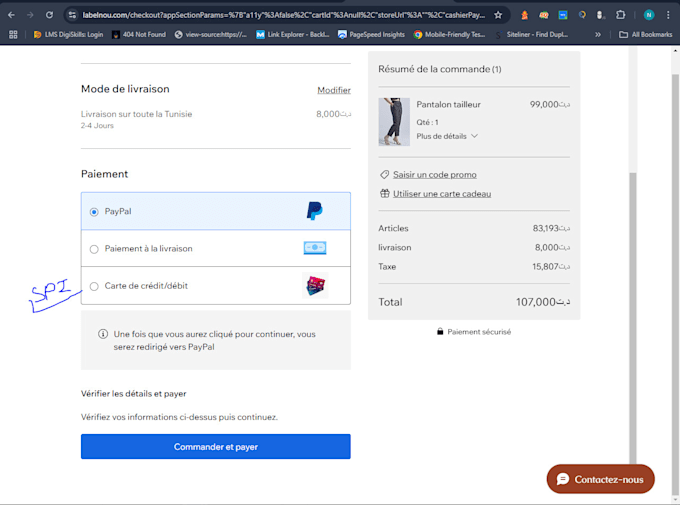Click the gift card icon
This screenshot has height=505, width=680.
point(385,193)
